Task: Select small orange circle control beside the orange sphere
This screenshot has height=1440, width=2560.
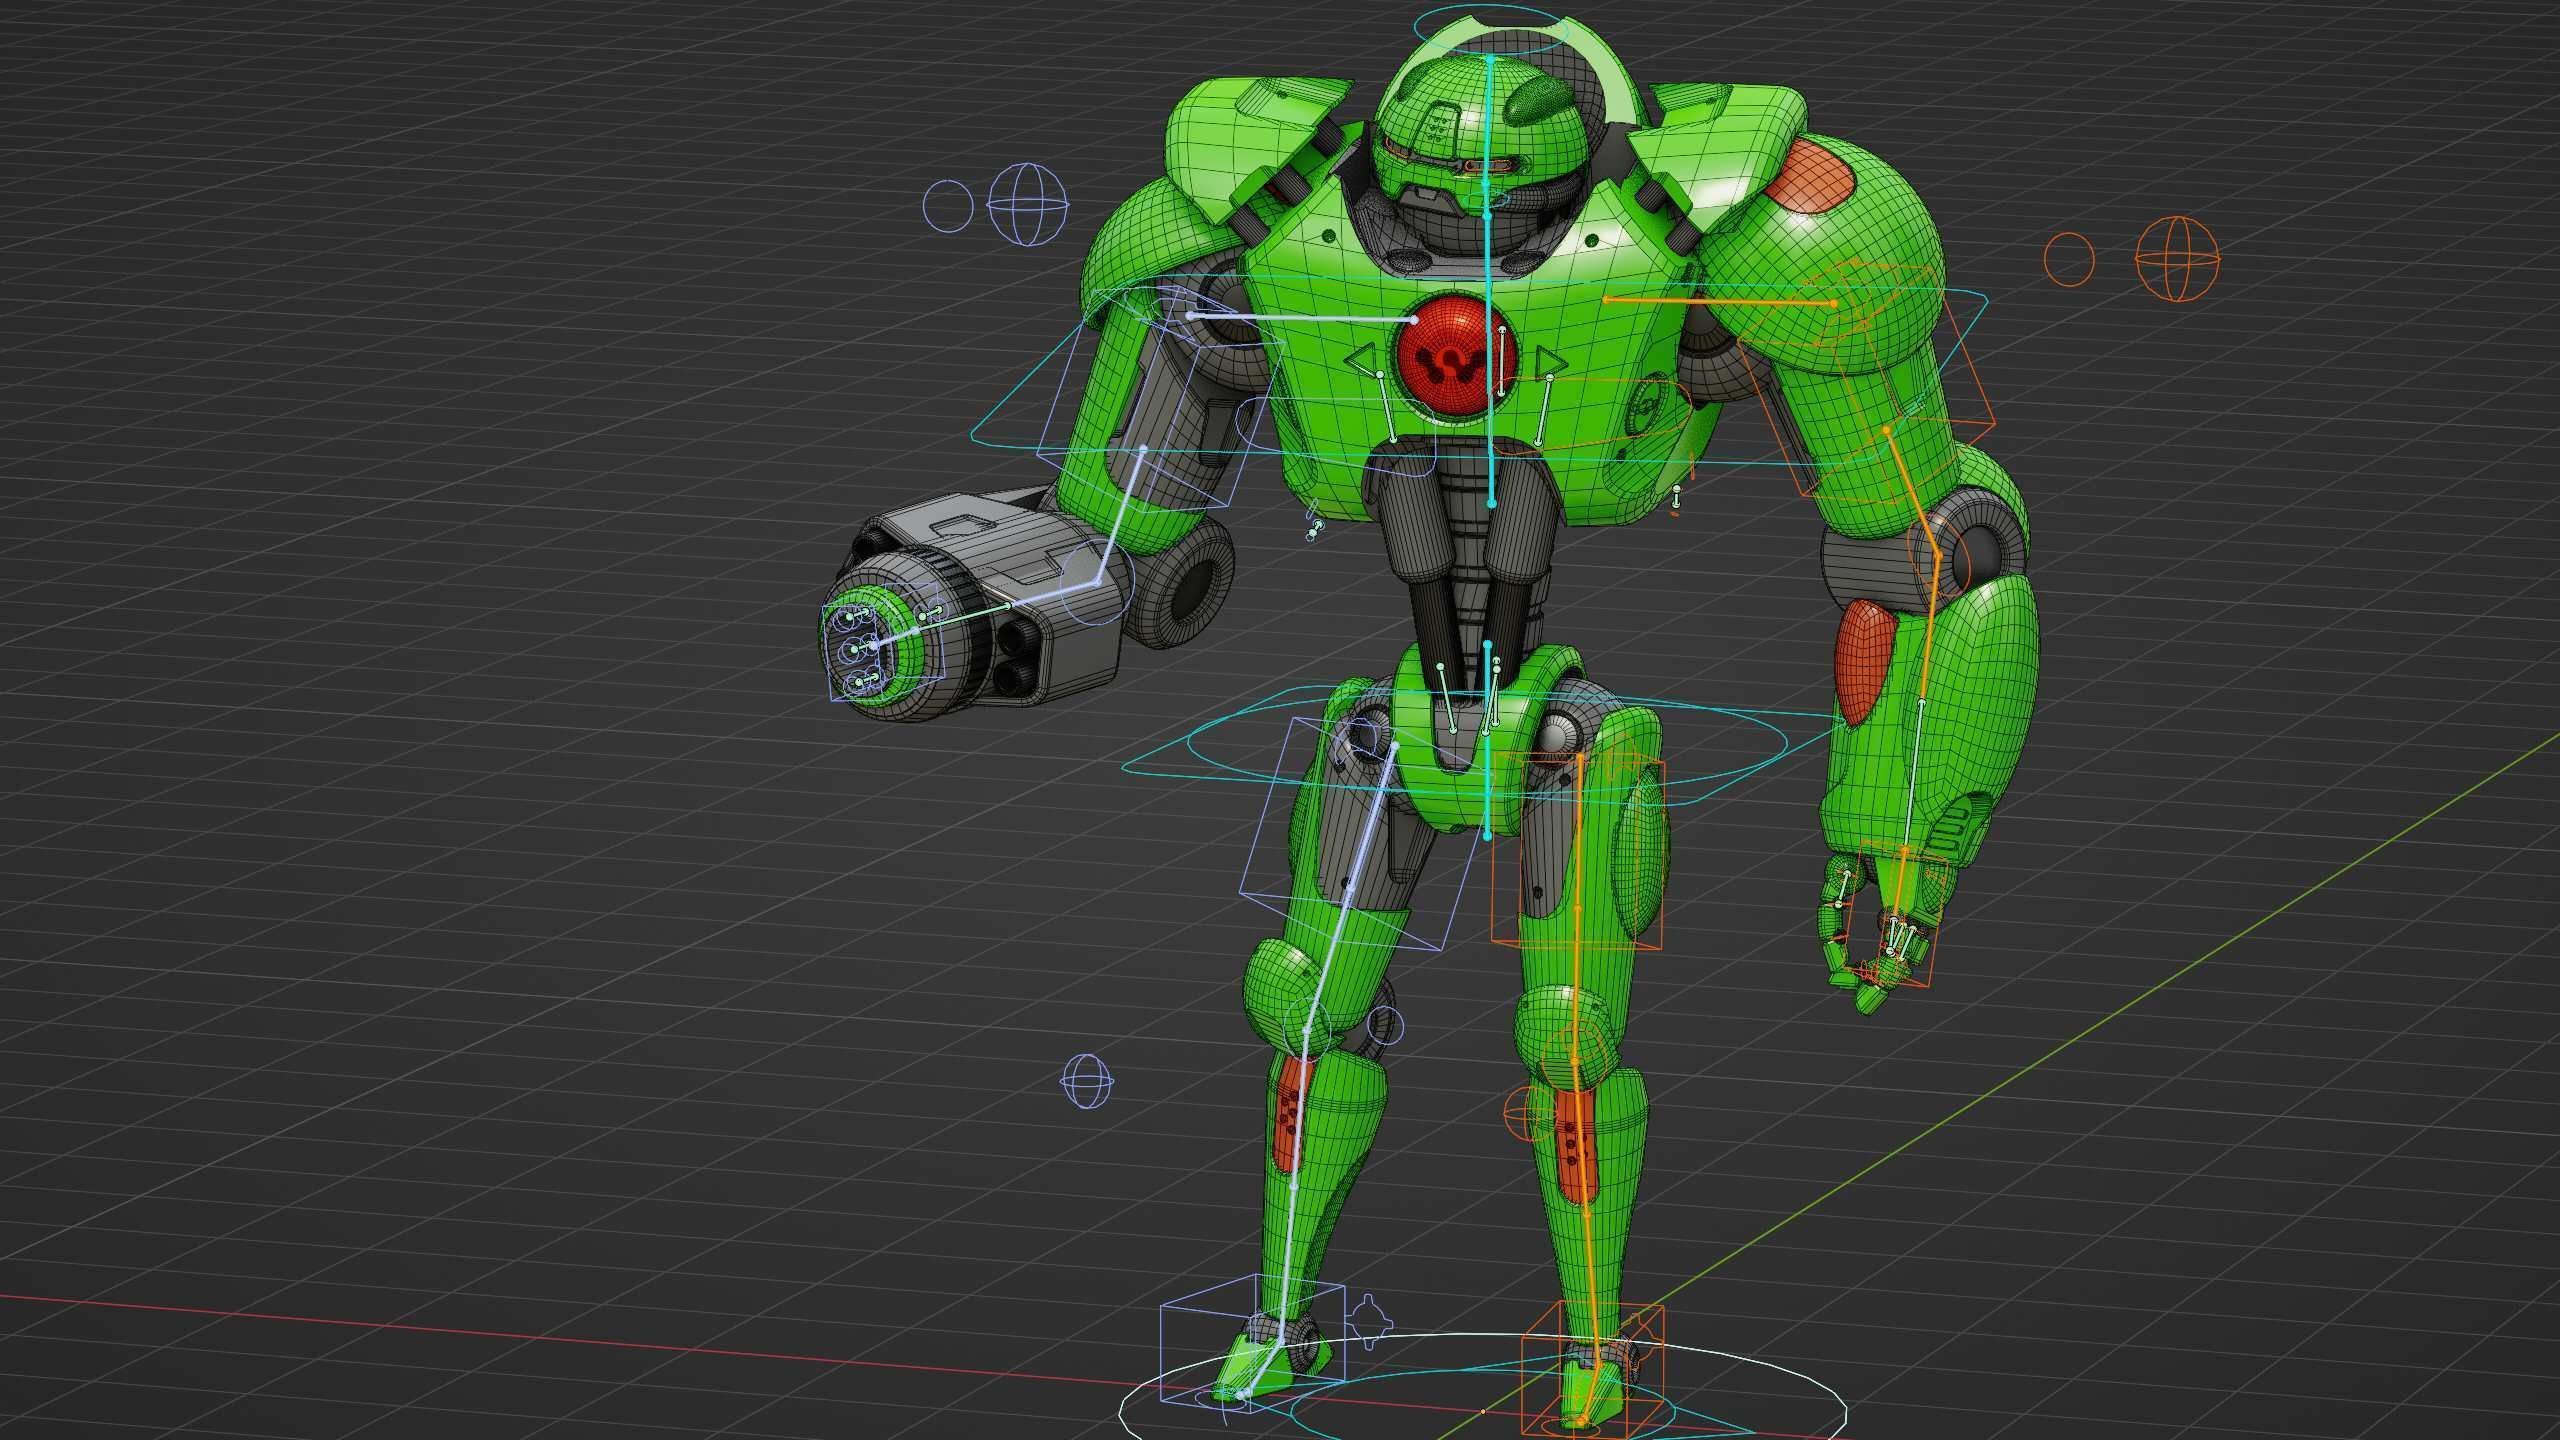Action: point(2070,259)
